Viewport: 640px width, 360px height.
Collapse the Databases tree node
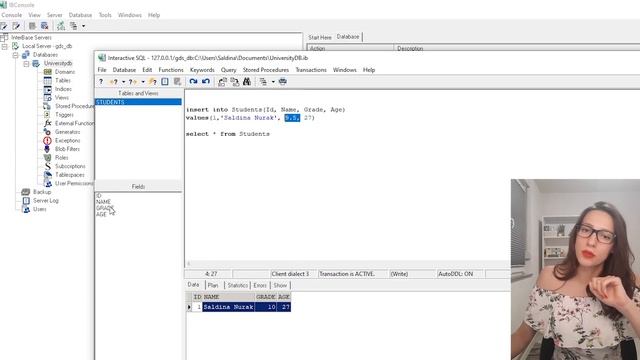coord(16,55)
